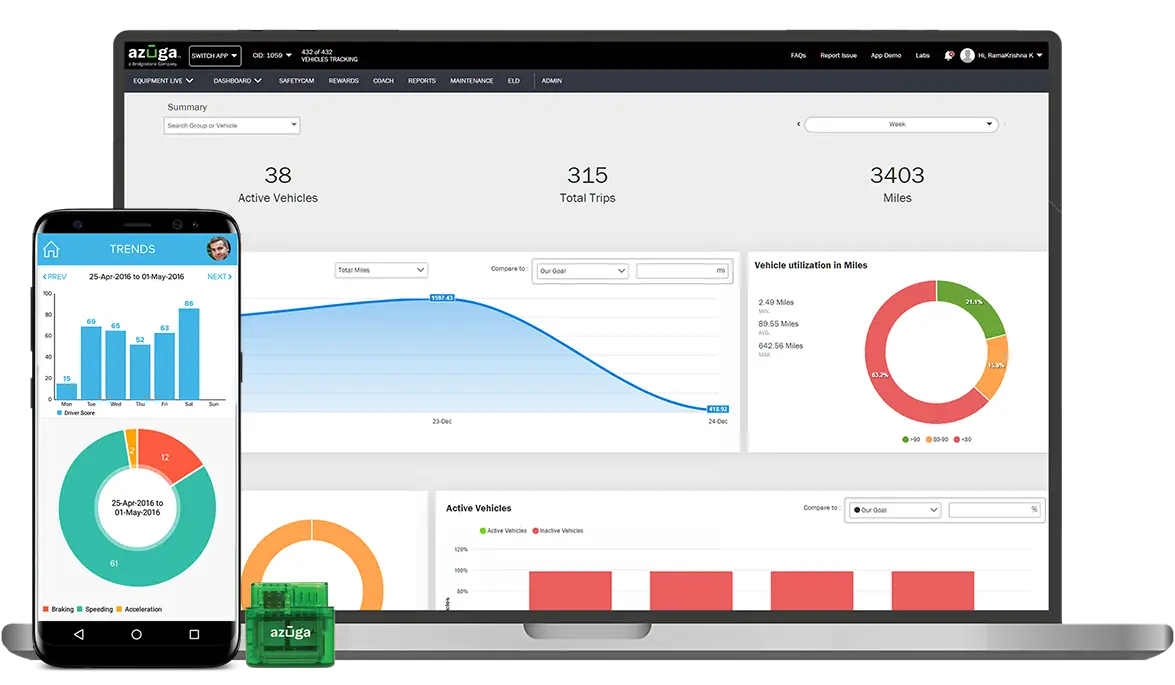This screenshot has width=1175, height=685.
Task: Open the profile photo in the phone Trends header
Action: click(x=218, y=248)
